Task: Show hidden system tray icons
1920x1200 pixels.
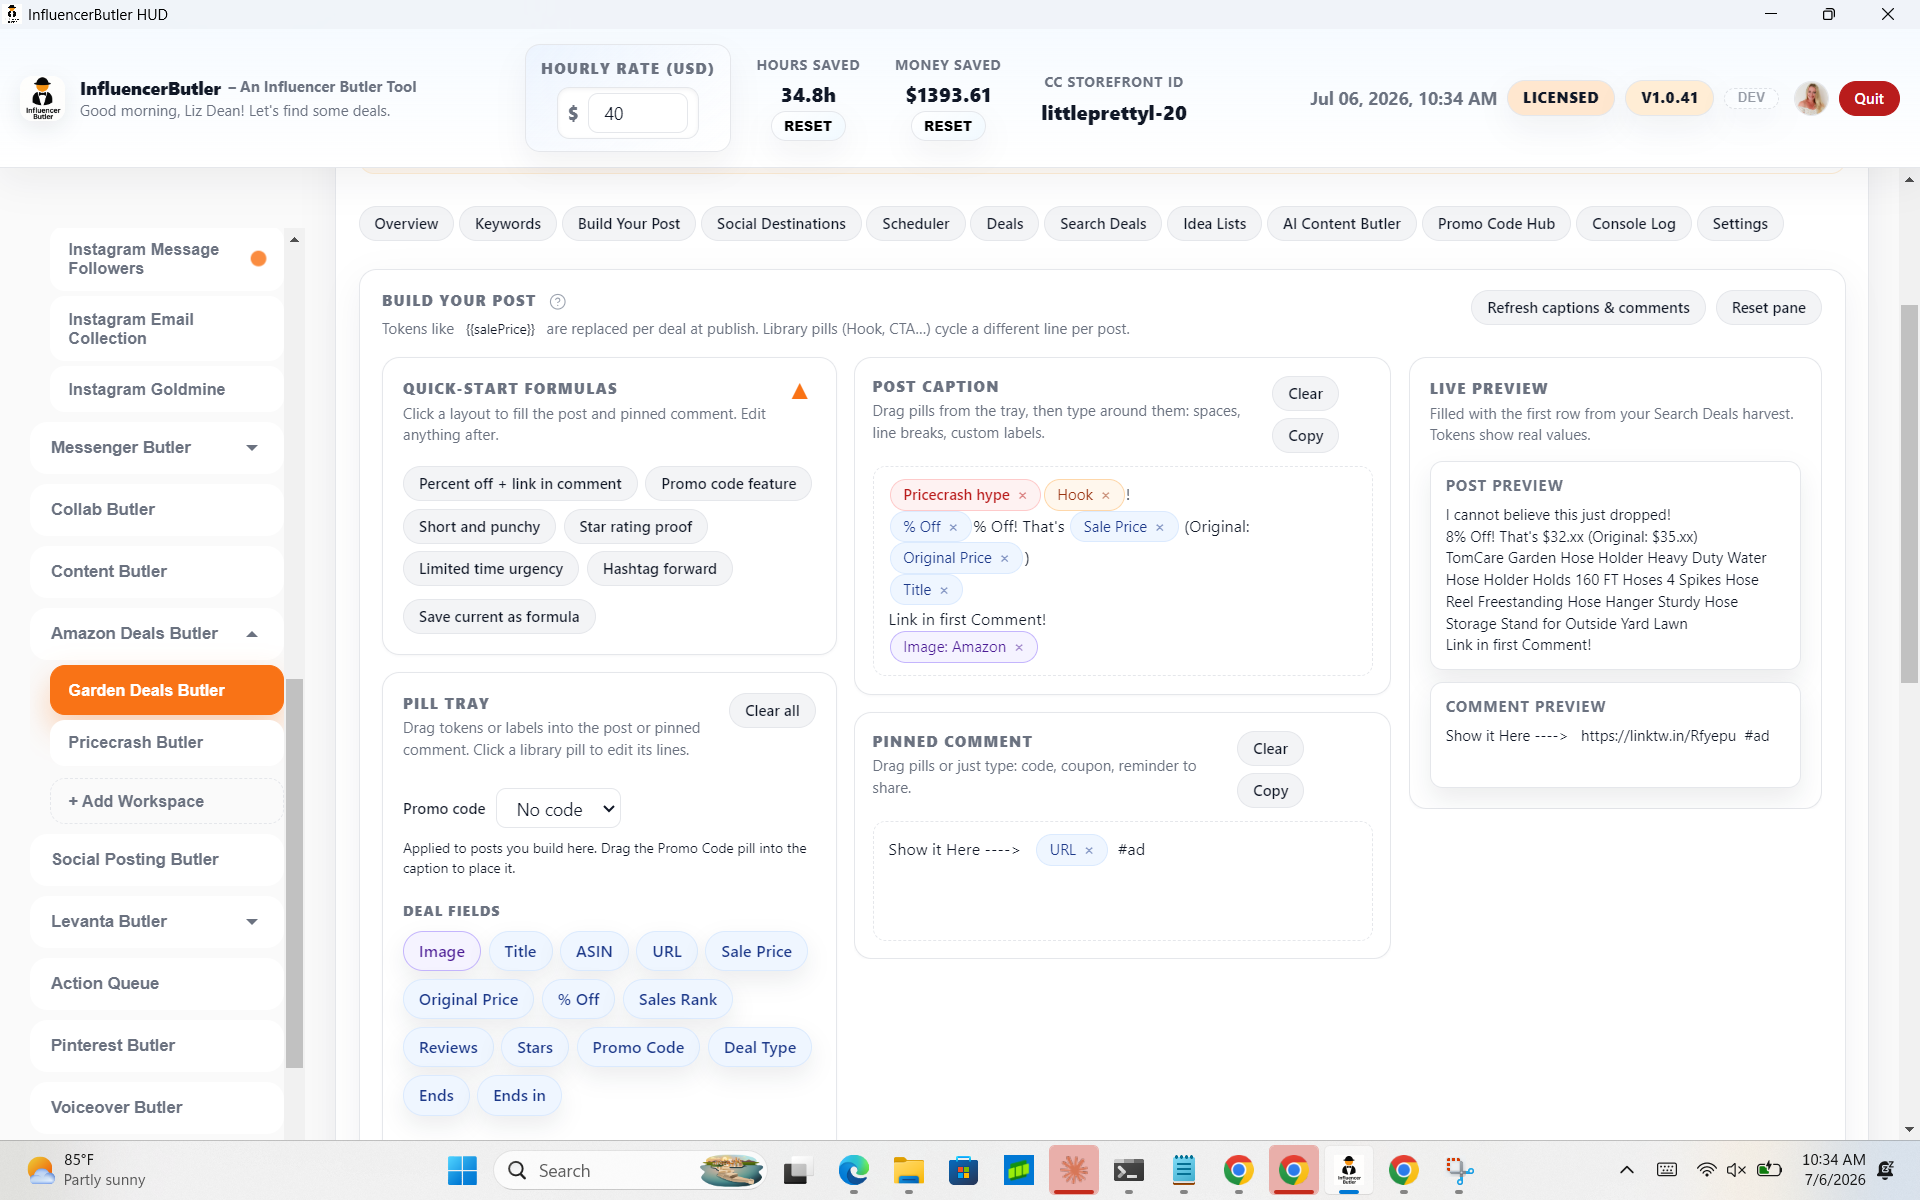Action: point(1627,1170)
